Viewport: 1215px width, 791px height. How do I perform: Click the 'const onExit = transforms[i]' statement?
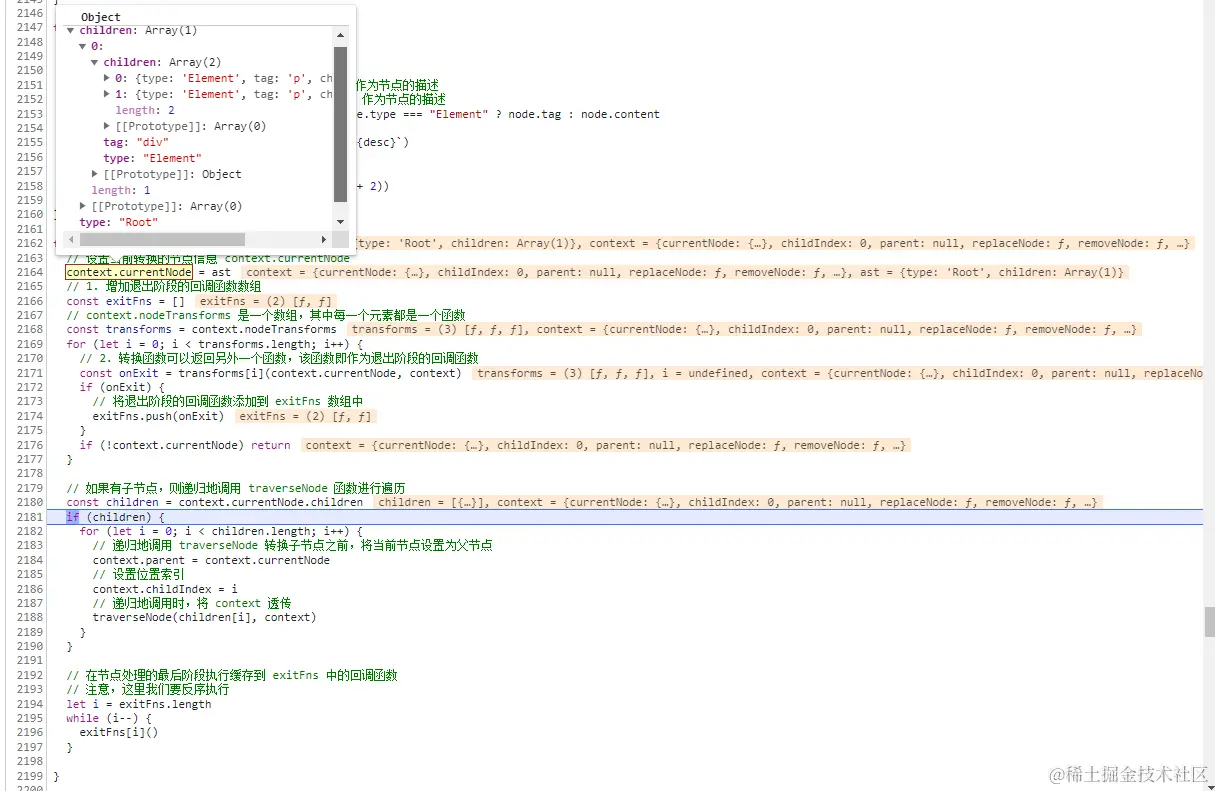point(270,373)
